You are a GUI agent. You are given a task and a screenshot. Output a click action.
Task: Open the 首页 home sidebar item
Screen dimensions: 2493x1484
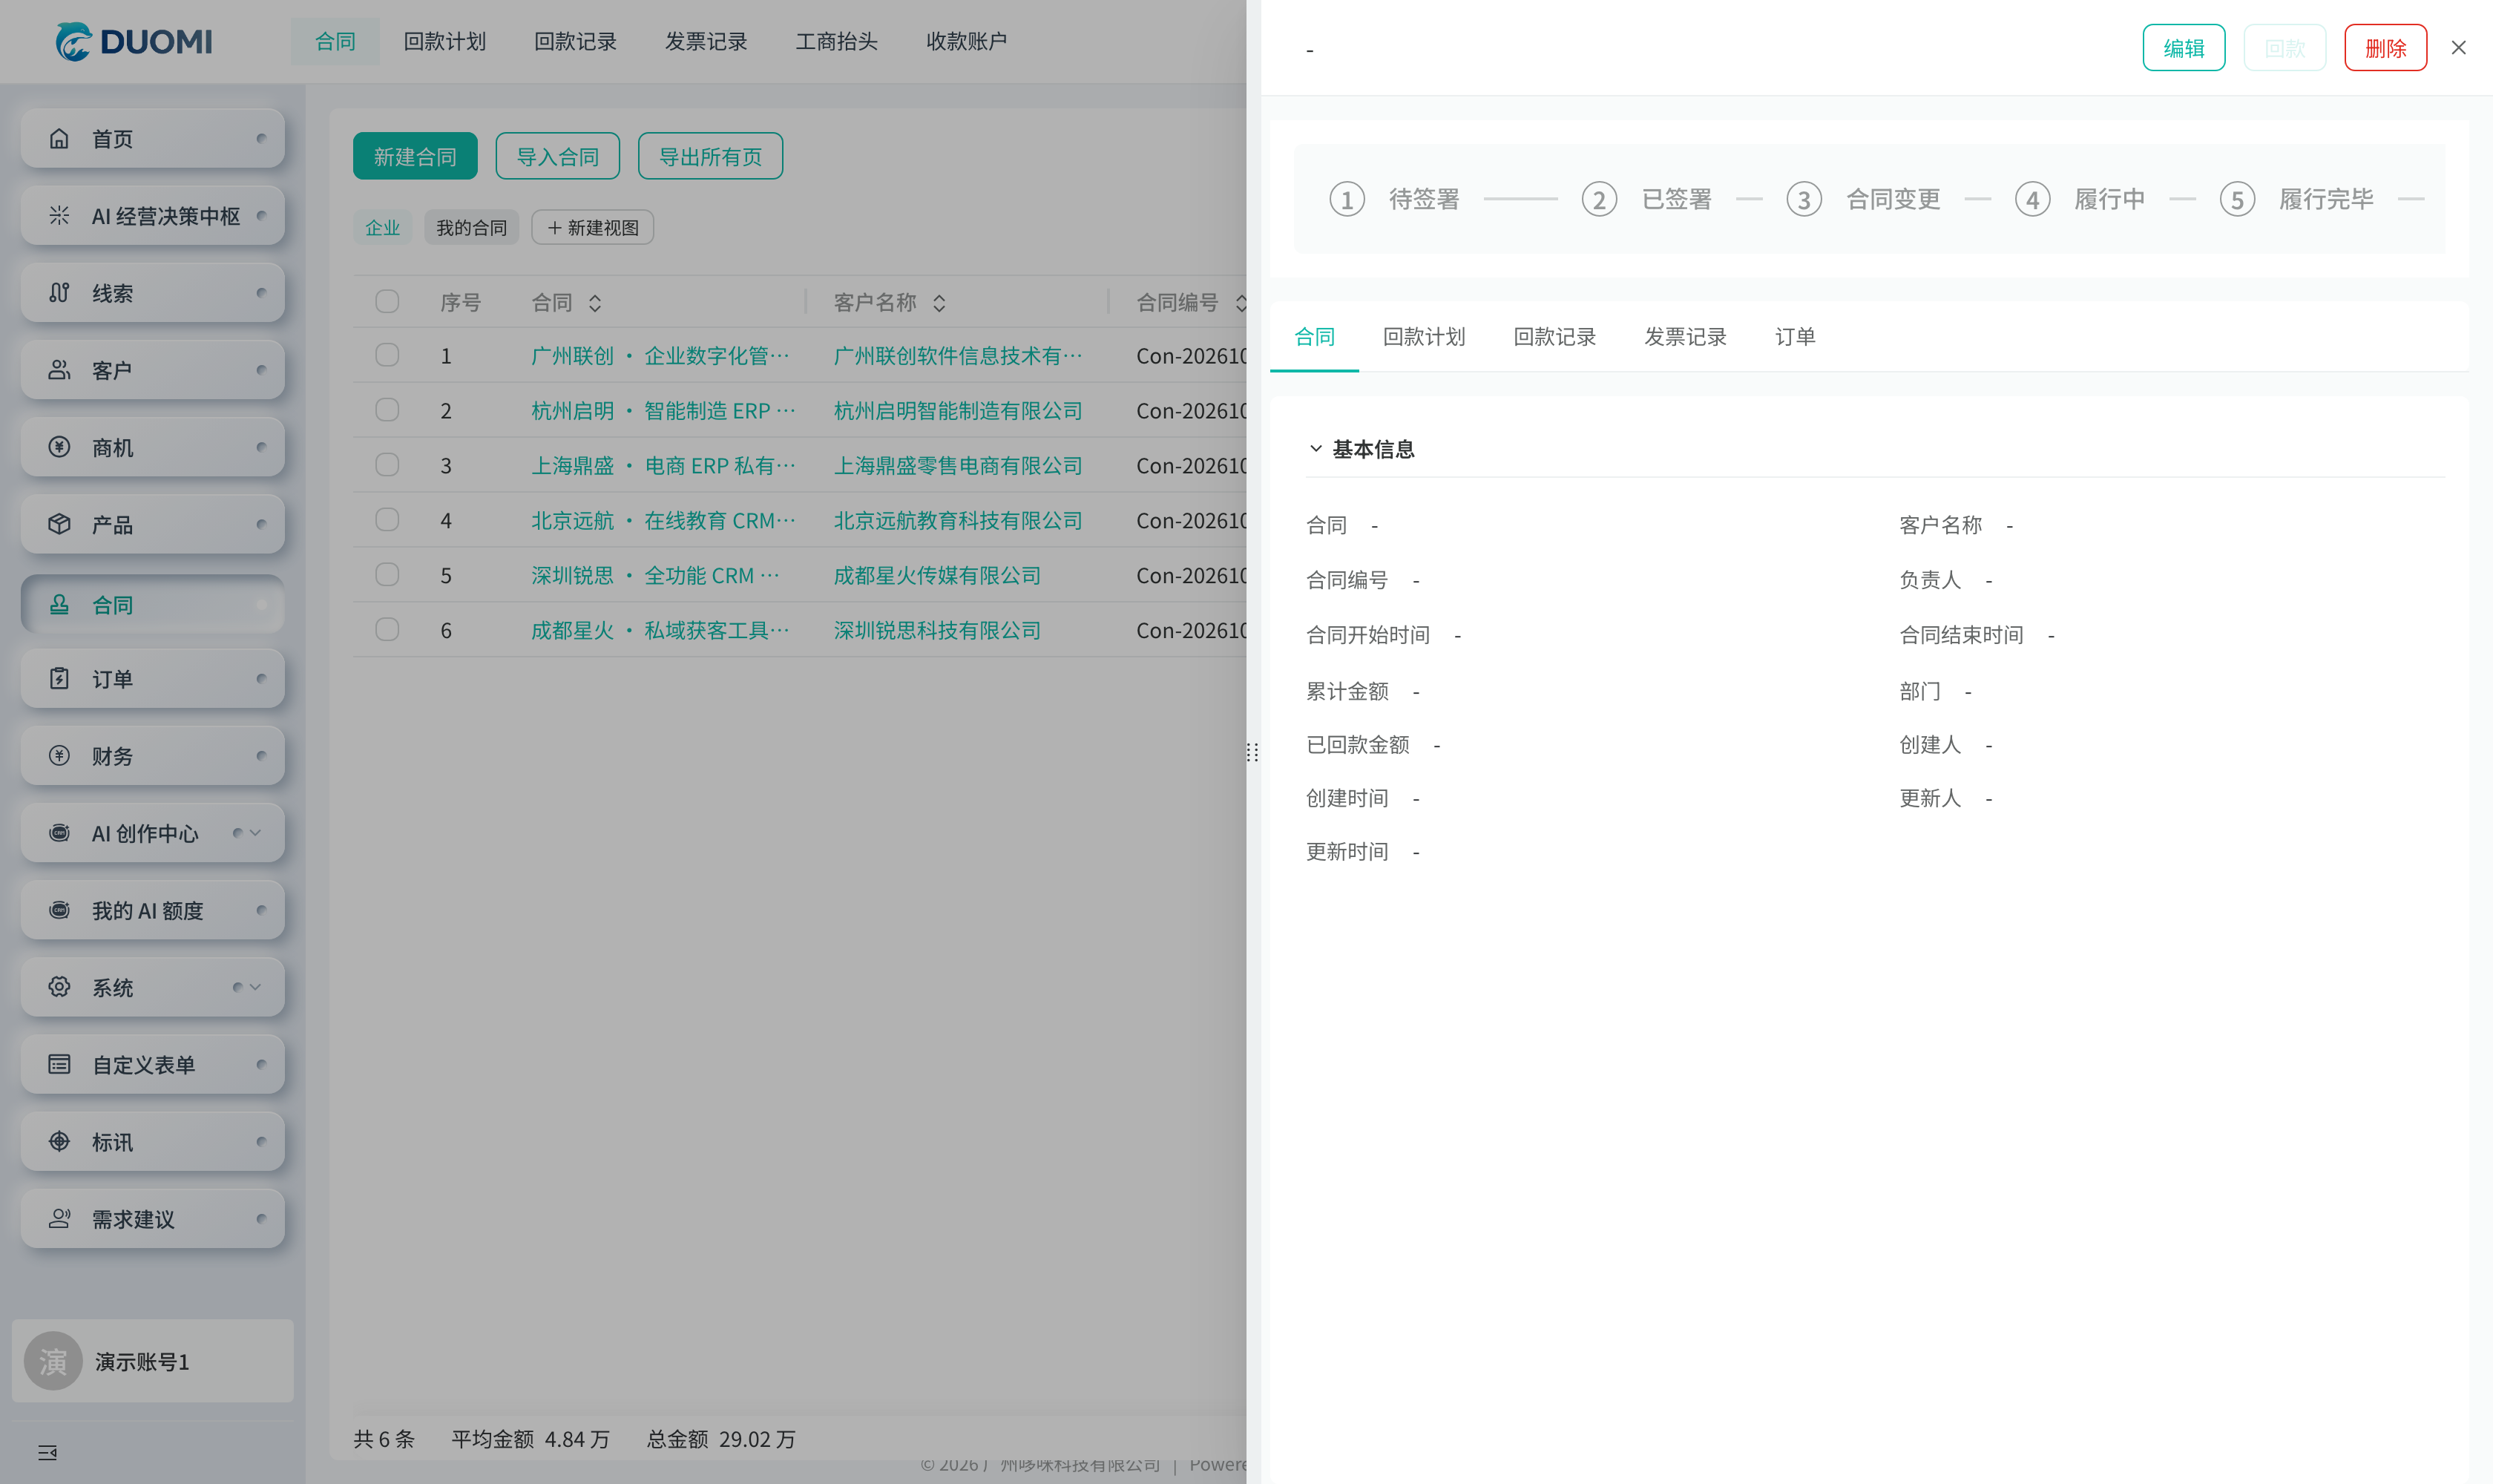point(152,139)
